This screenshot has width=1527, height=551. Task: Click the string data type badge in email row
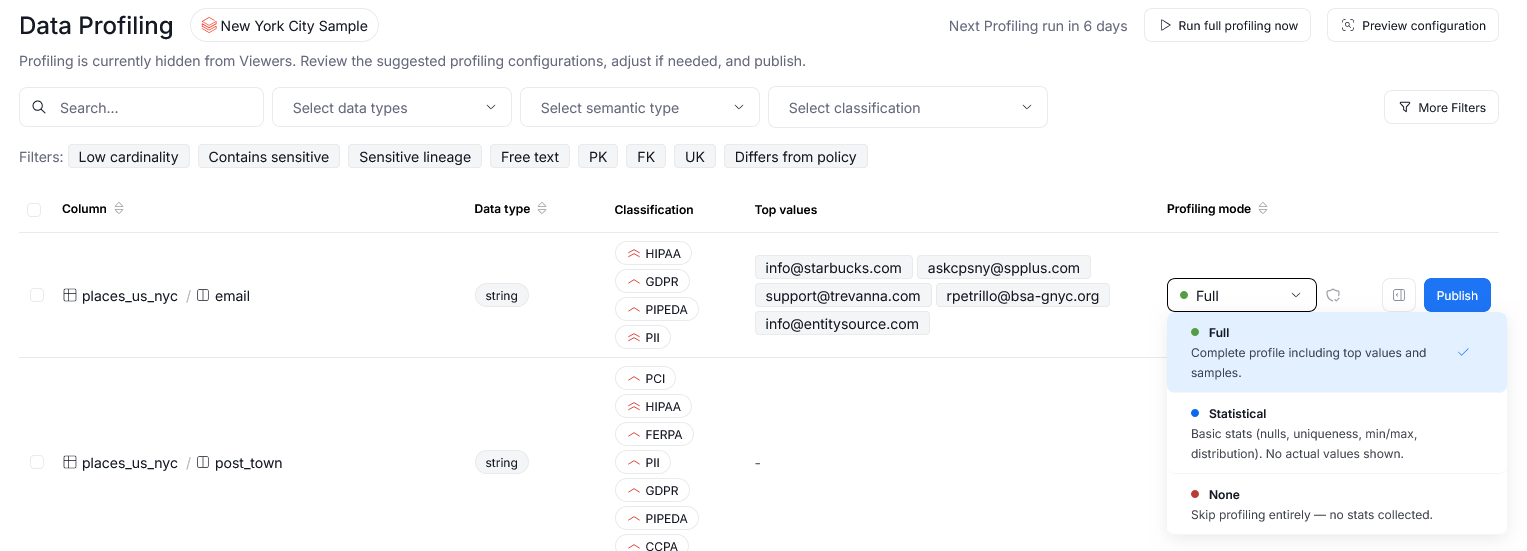[501, 296]
